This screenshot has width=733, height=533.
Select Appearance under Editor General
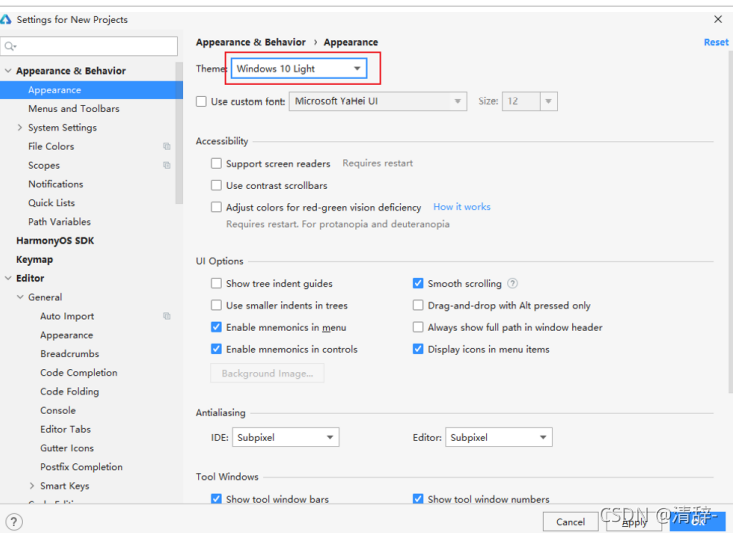[66, 335]
